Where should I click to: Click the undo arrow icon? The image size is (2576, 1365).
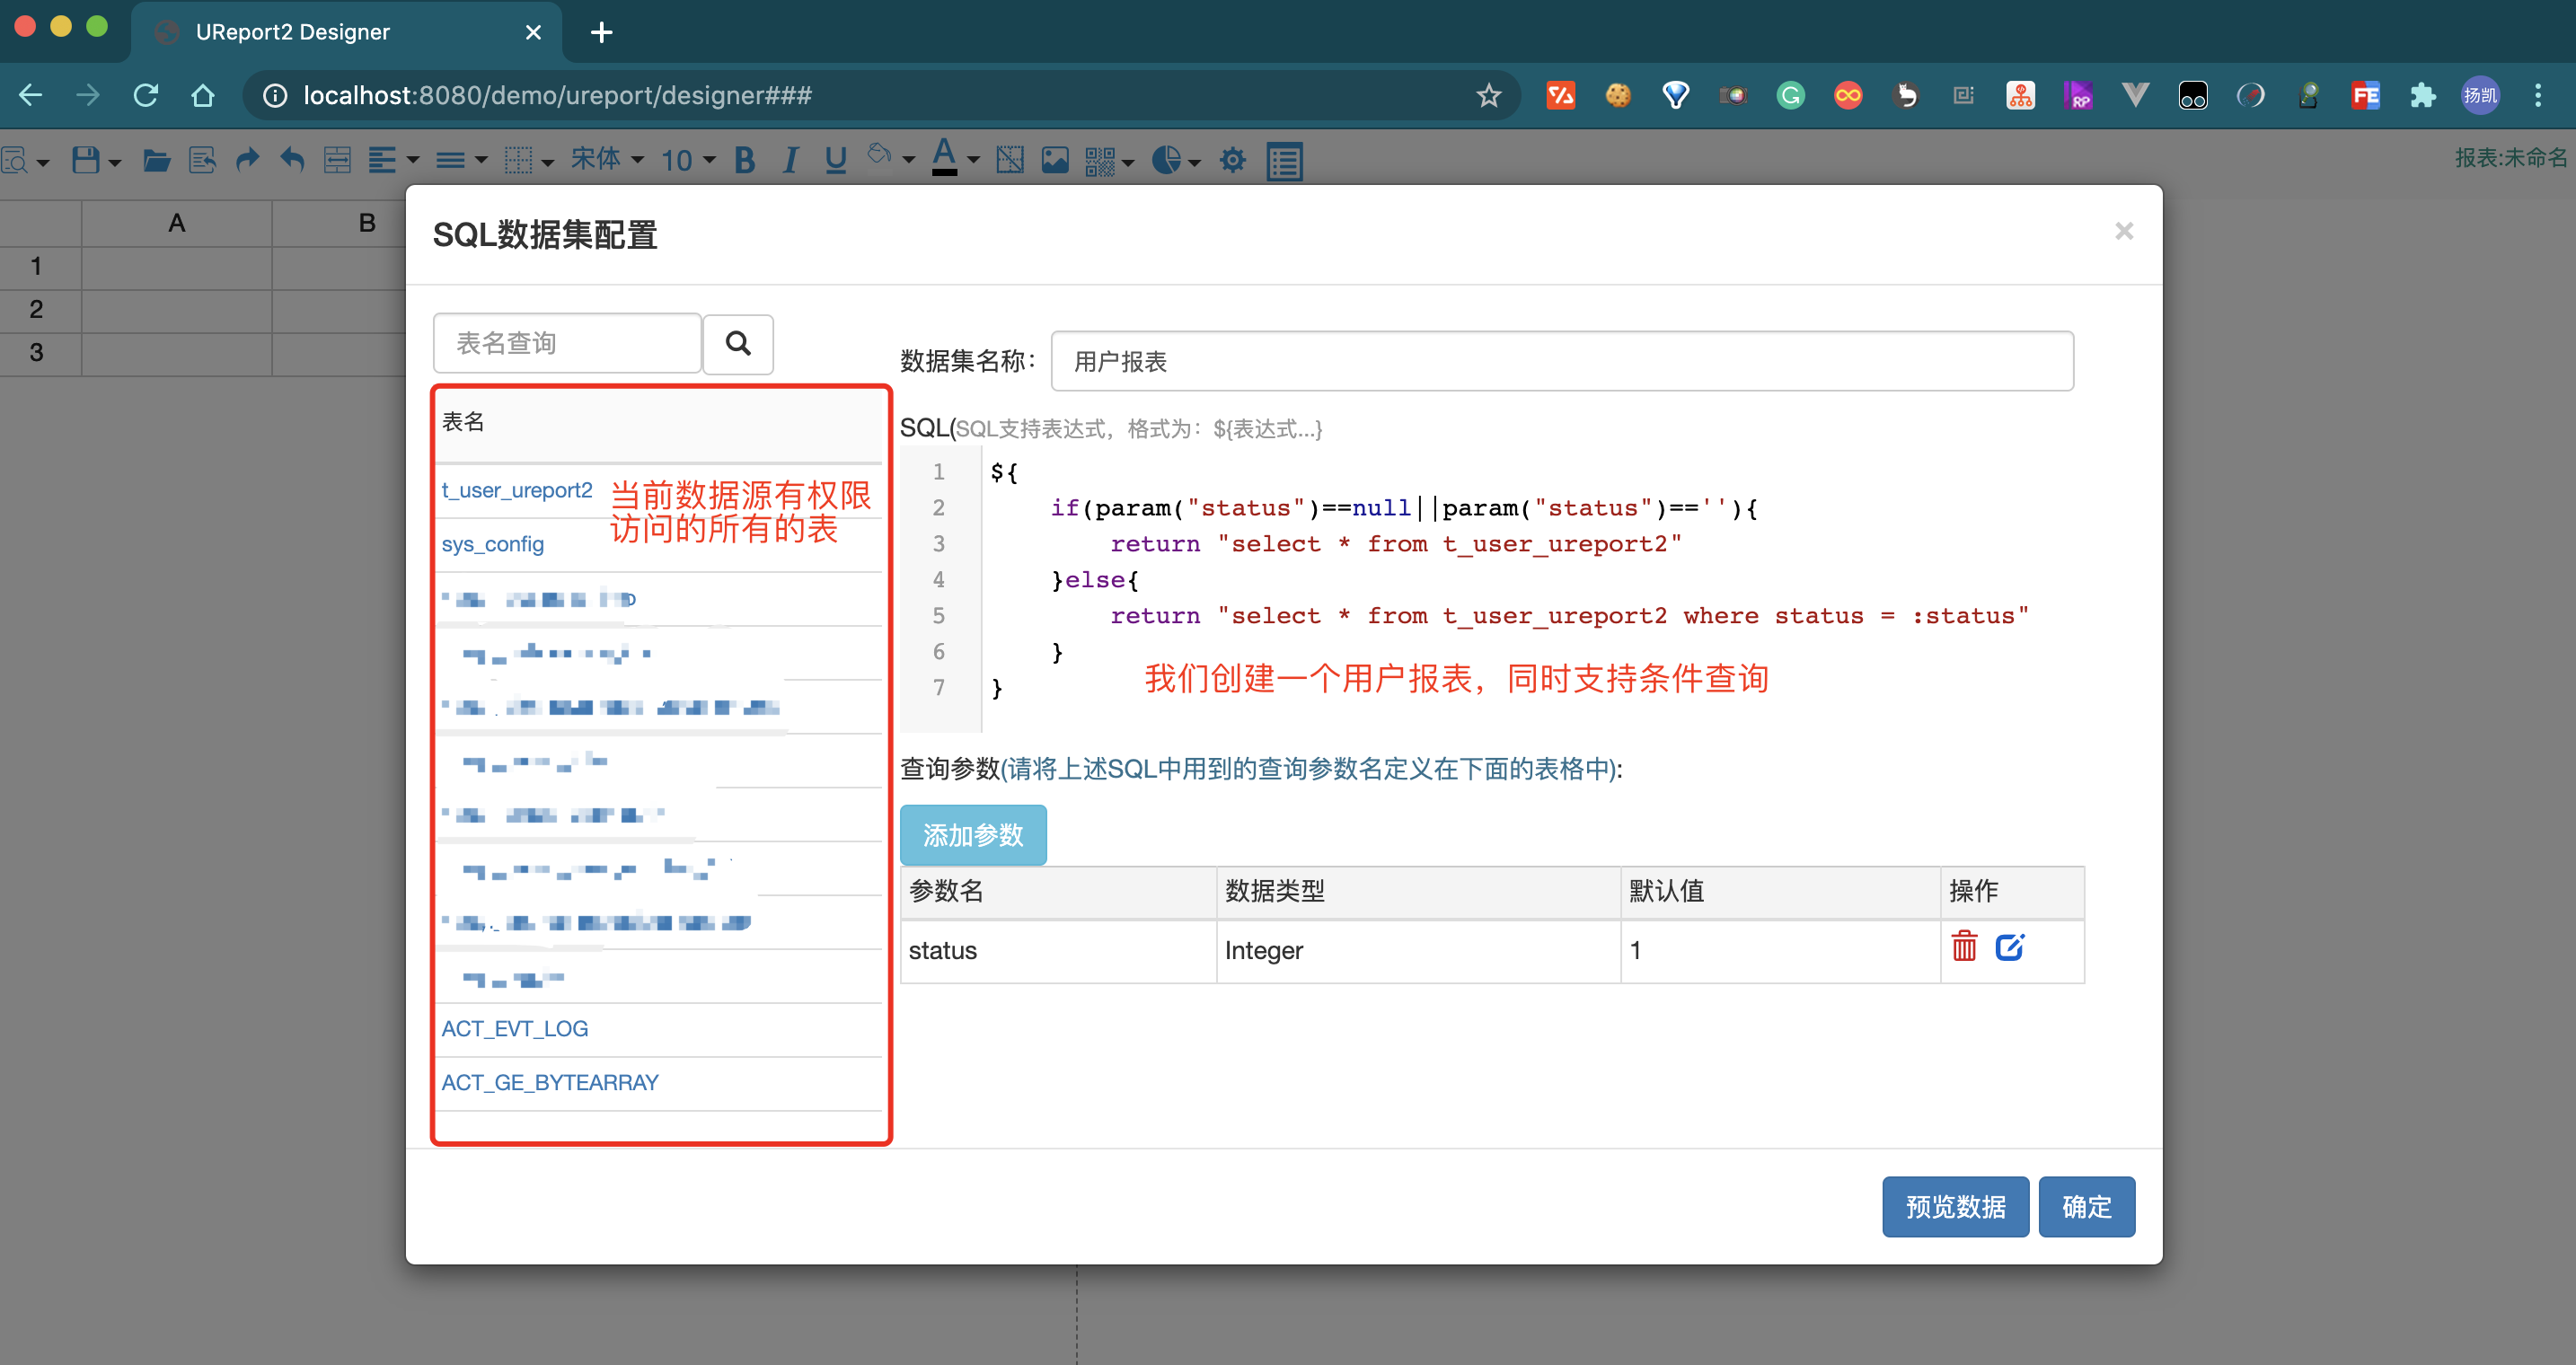click(292, 160)
